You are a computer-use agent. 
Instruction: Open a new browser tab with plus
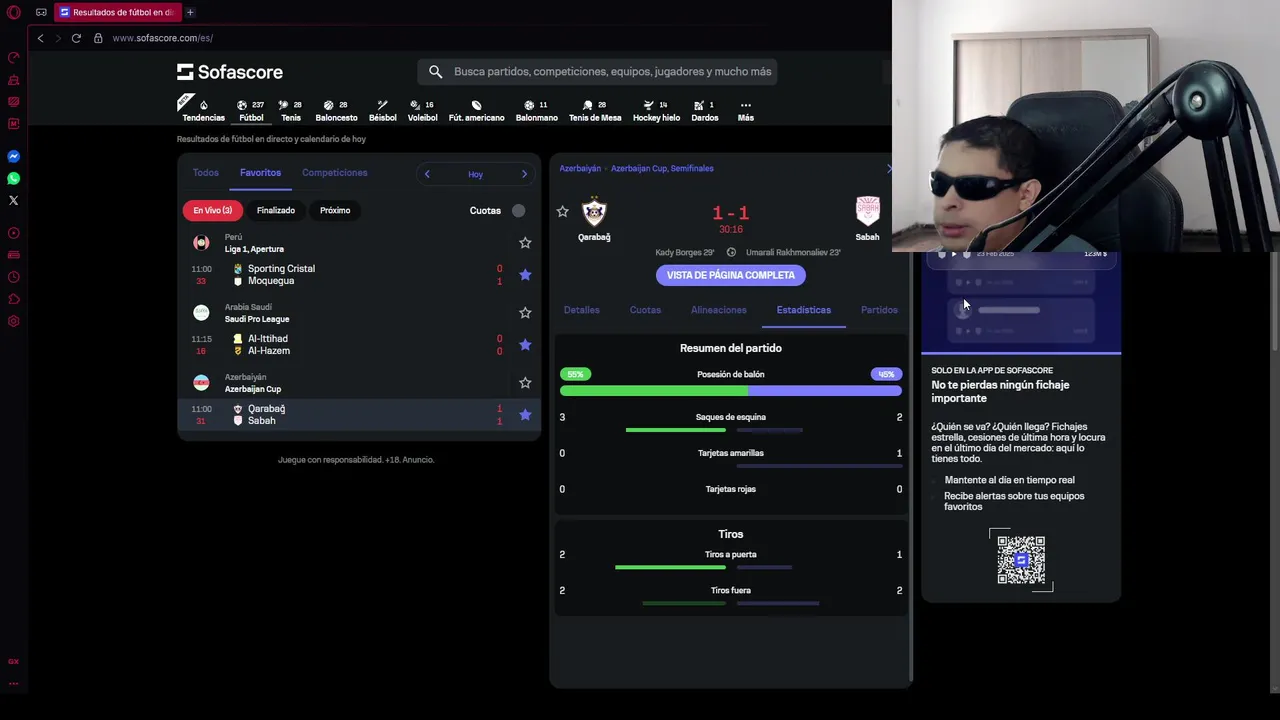pos(190,12)
